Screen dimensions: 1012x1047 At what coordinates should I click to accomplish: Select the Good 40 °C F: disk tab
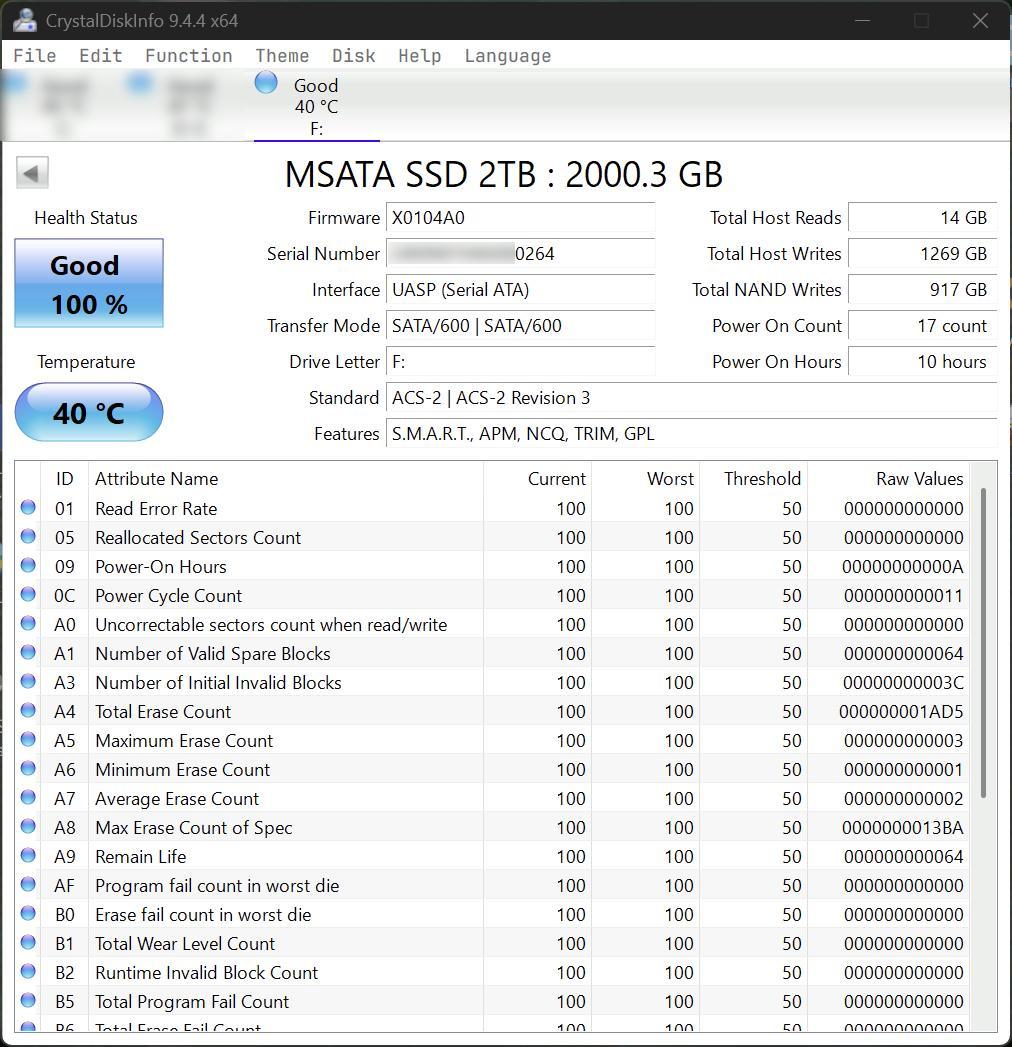click(x=316, y=106)
